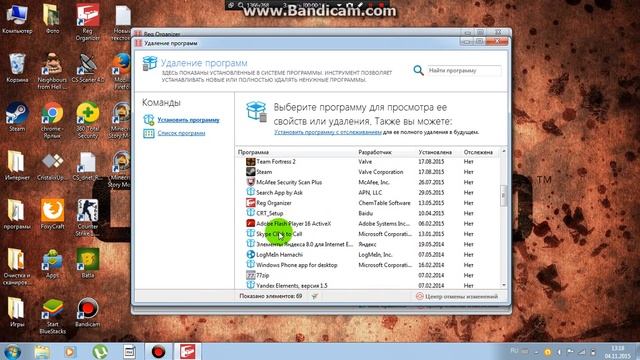
Task: Open the Компьютер desktop icon
Action: pos(17,19)
